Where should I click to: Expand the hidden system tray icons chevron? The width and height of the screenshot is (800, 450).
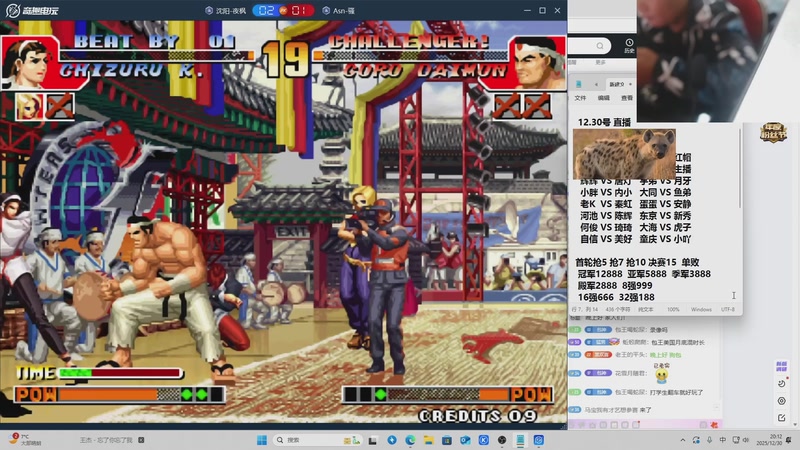(x=683, y=440)
